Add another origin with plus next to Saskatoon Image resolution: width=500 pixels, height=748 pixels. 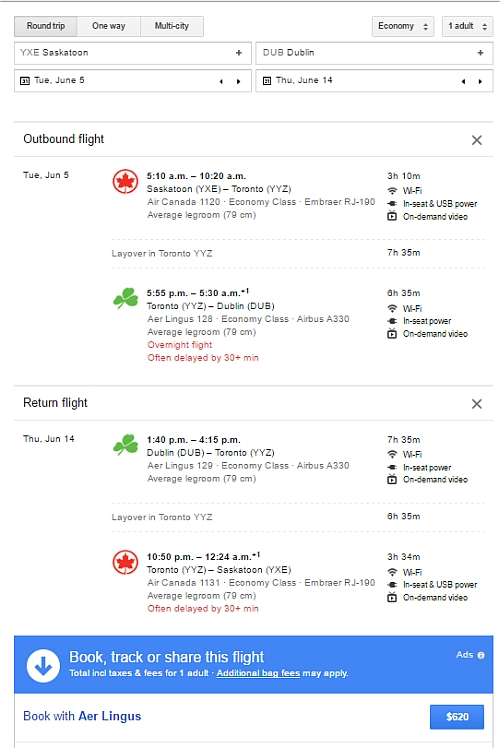click(239, 52)
